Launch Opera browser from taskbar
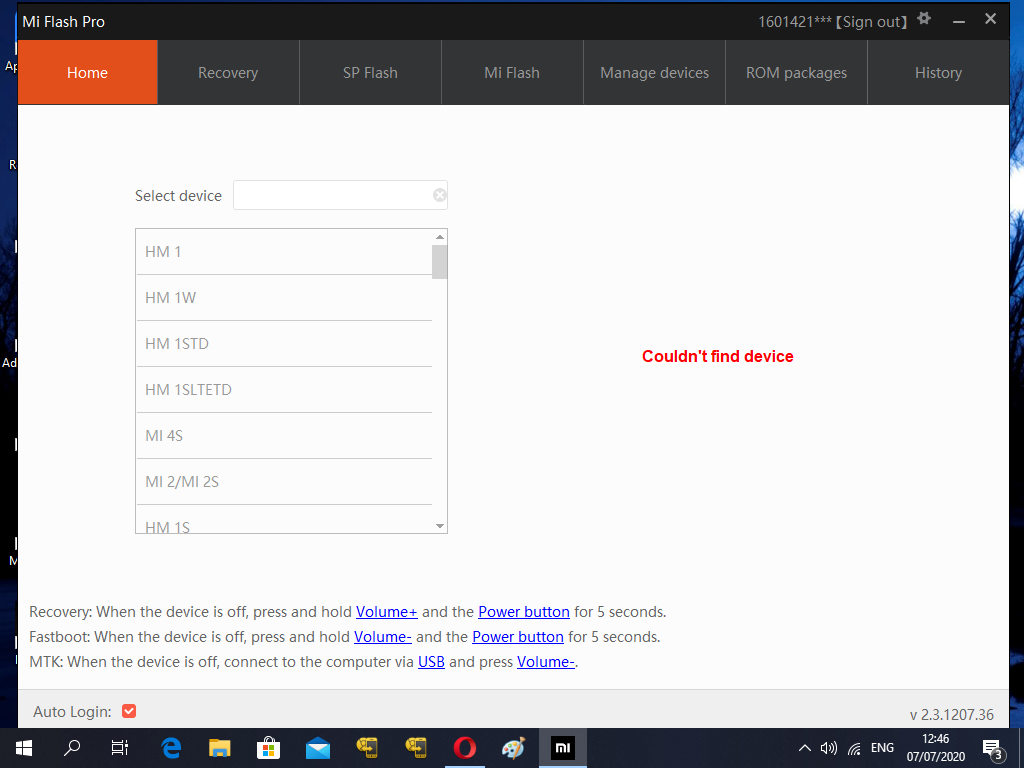 point(464,748)
